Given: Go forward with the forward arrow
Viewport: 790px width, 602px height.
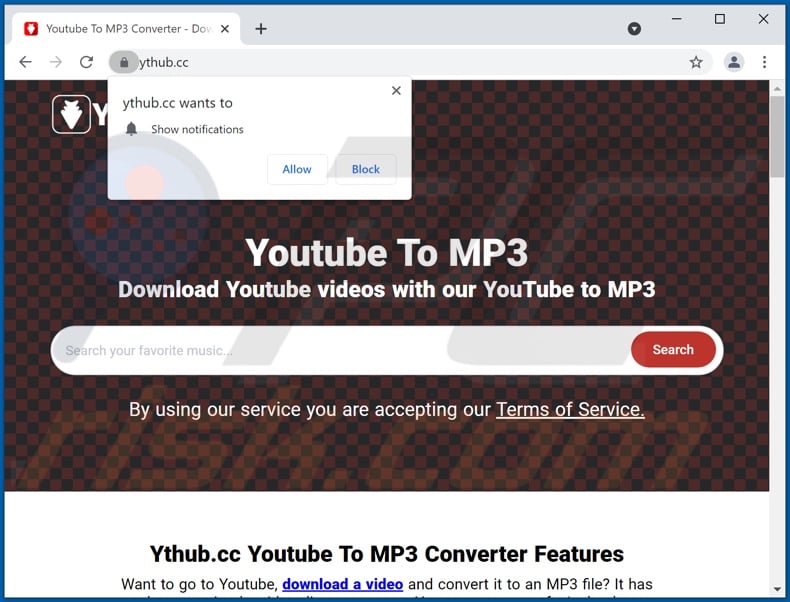Looking at the screenshot, I should click(56, 62).
